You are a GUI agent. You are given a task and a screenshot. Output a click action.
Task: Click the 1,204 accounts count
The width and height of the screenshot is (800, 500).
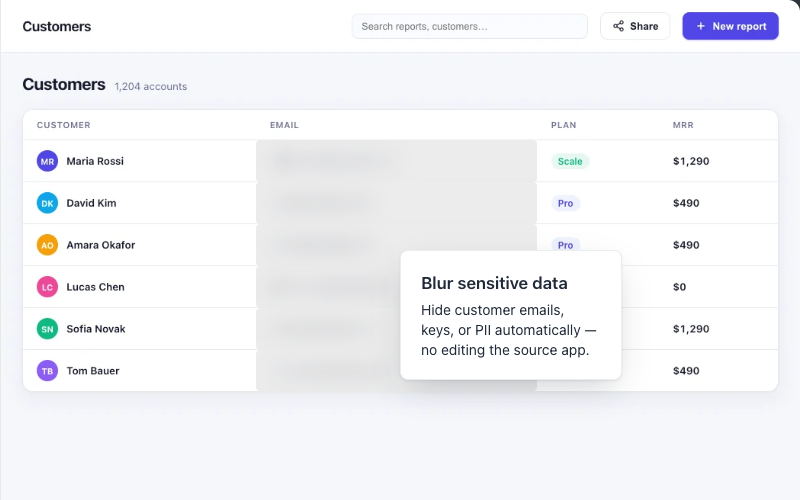(151, 87)
